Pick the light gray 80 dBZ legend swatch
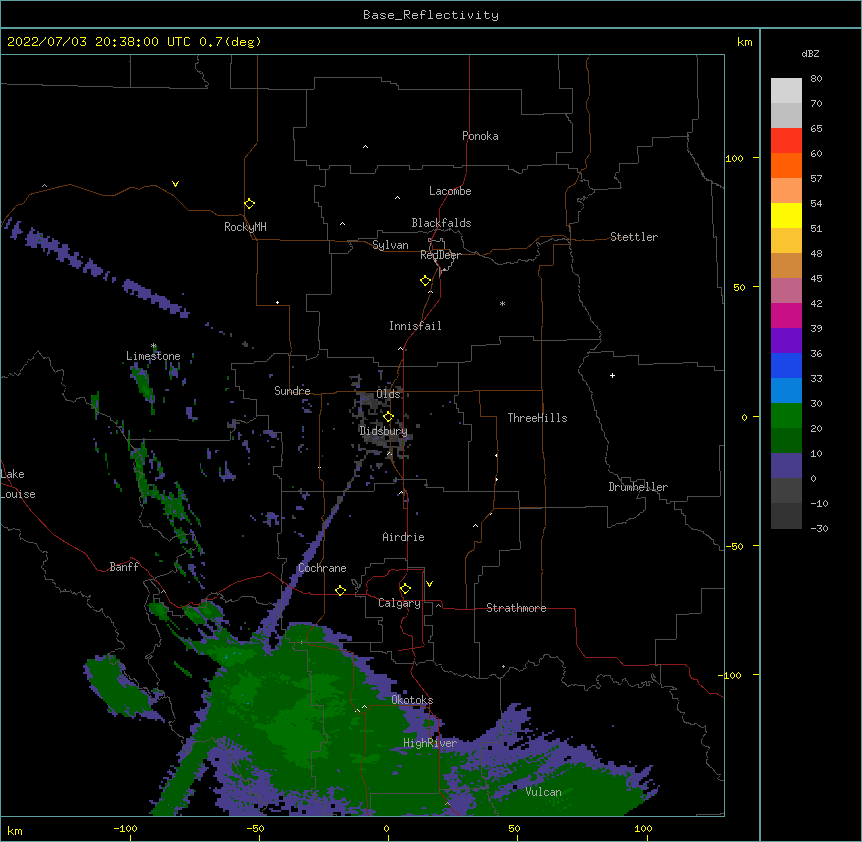The height and width of the screenshot is (842, 862). click(x=786, y=91)
